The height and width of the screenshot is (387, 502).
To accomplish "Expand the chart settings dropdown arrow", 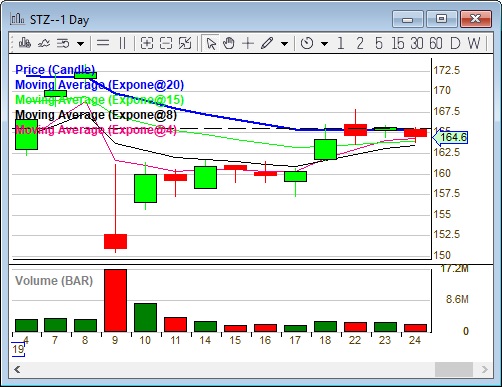I will point(80,44).
